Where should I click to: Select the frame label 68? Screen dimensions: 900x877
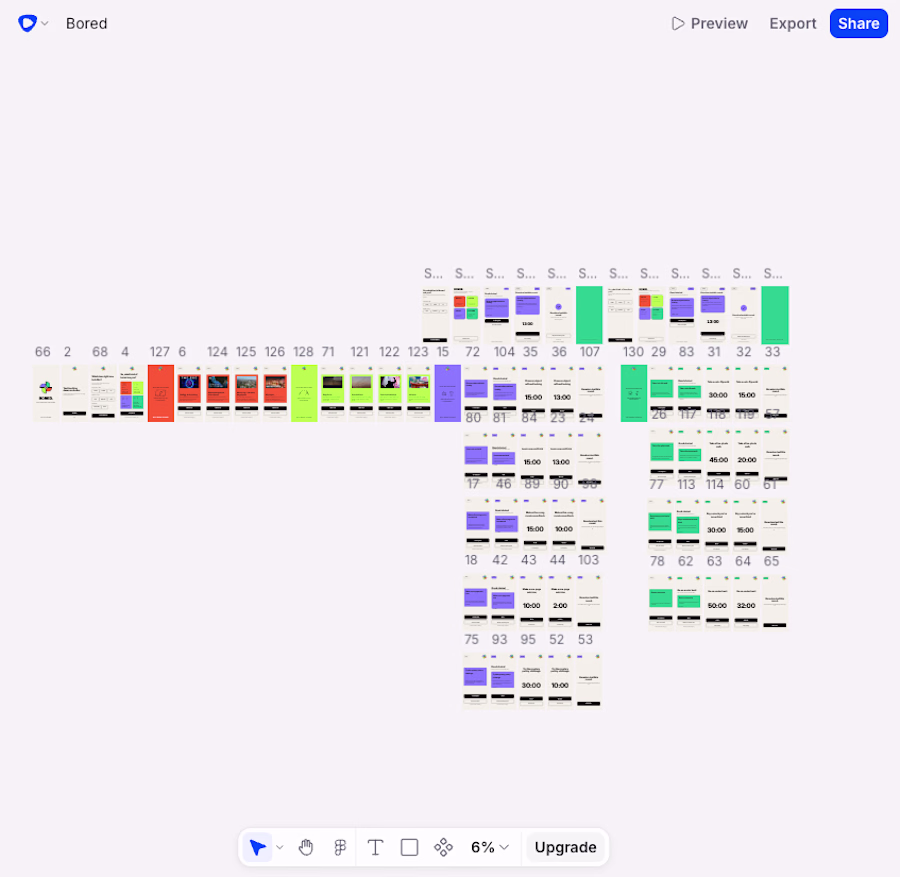pyautogui.click(x=100, y=352)
